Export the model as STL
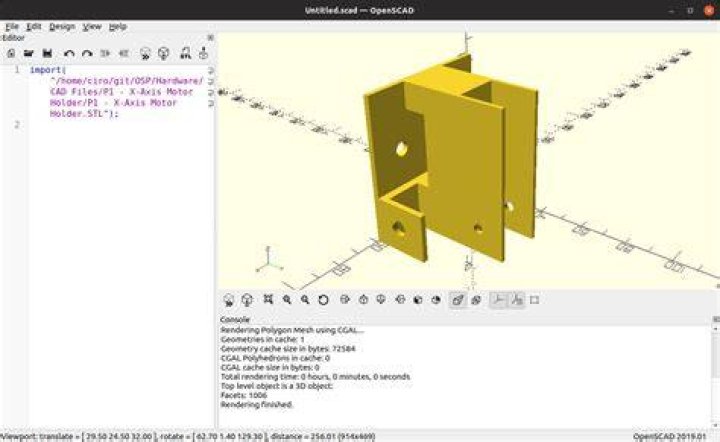 186,54
